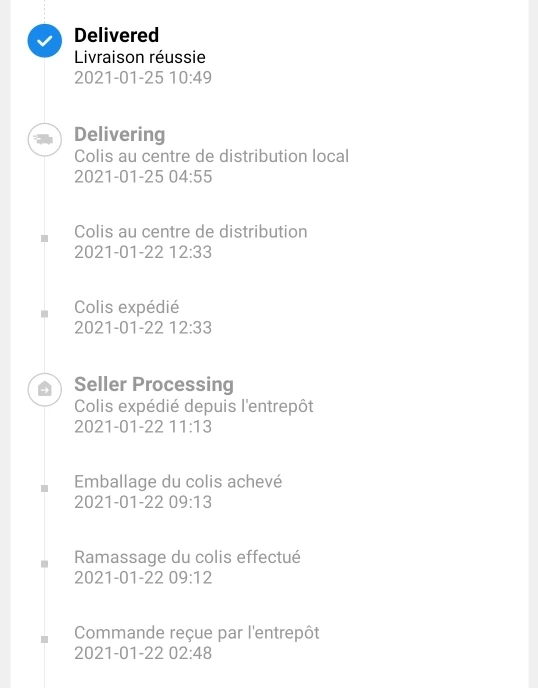Screen dimensions: 538x688
Task: Click the 2021-01-25 04:55 timestamp
Action: pyautogui.click(x=143, y=177)
